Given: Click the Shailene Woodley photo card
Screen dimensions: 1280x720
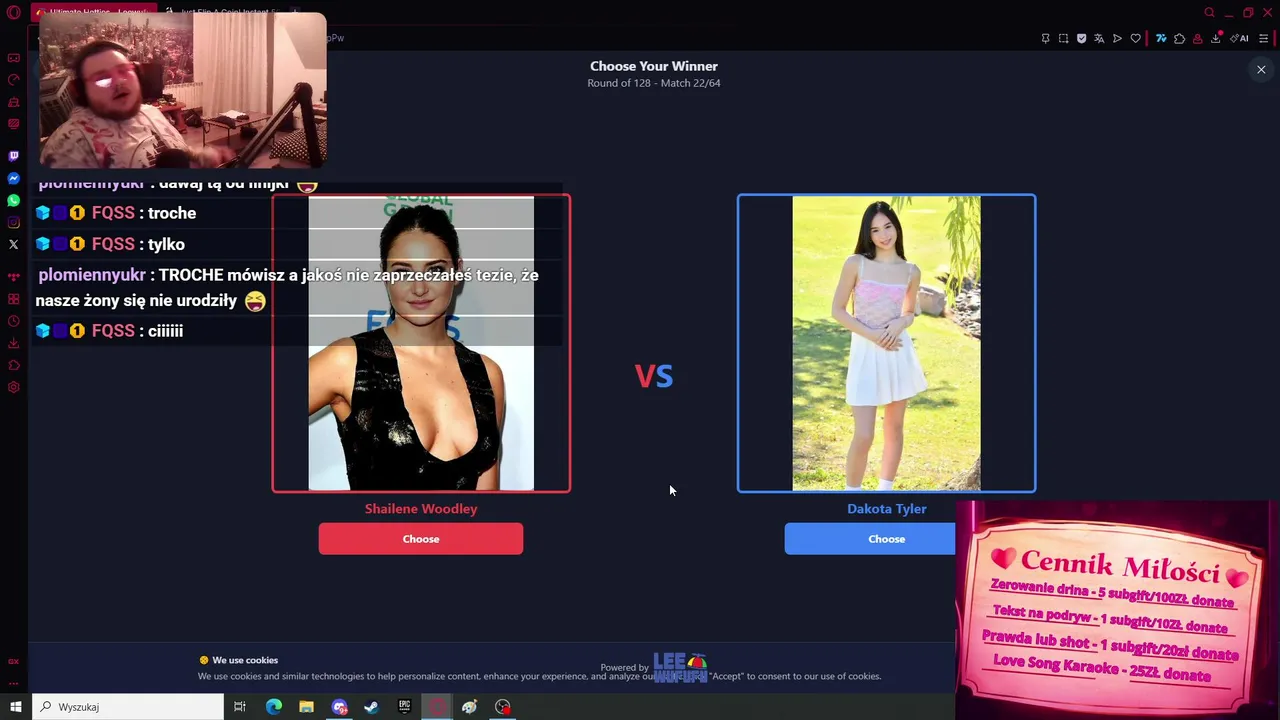Looking at the screenshot, I should point(421,343).
